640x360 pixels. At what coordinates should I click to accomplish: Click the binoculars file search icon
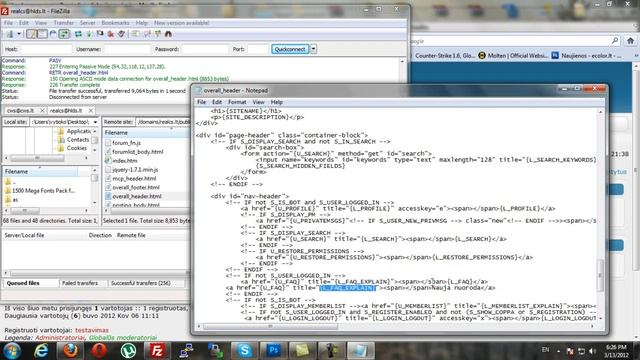tap(168, 34)
